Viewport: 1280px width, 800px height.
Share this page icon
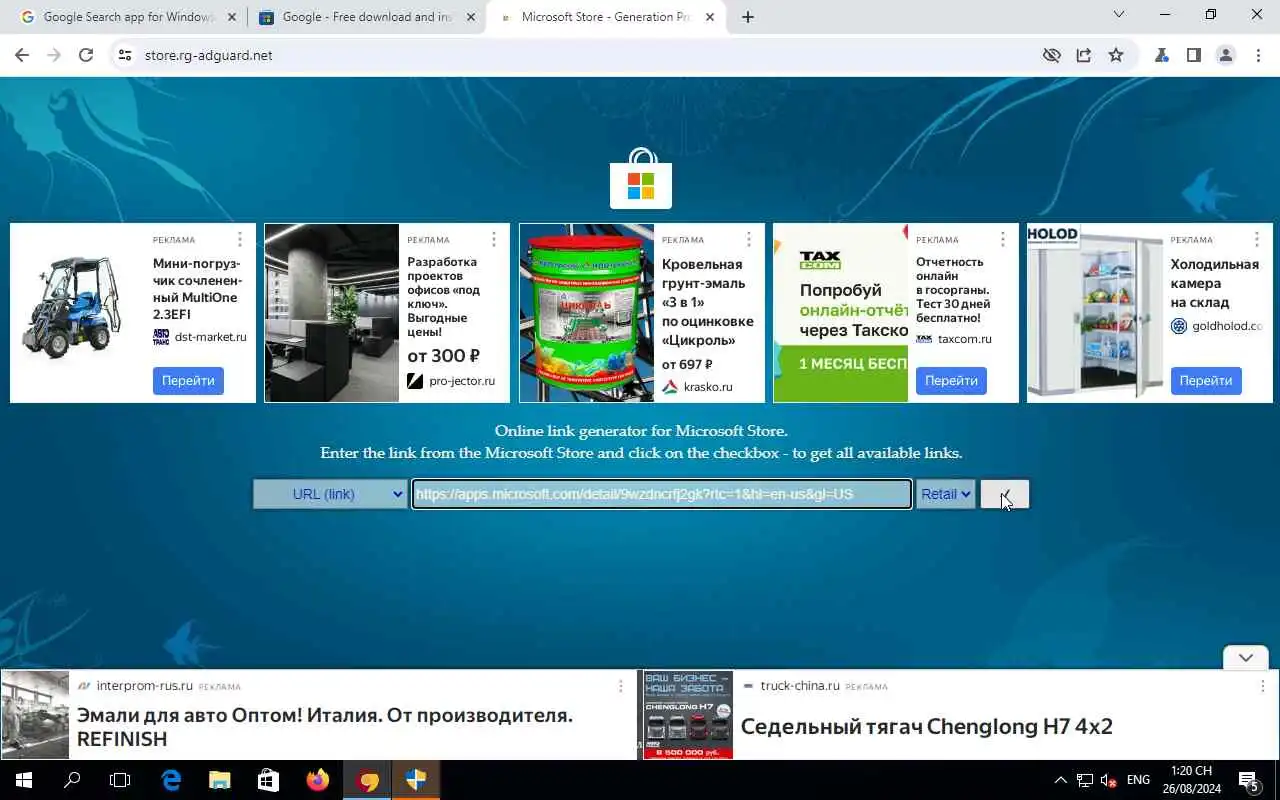coord(1084,56)
